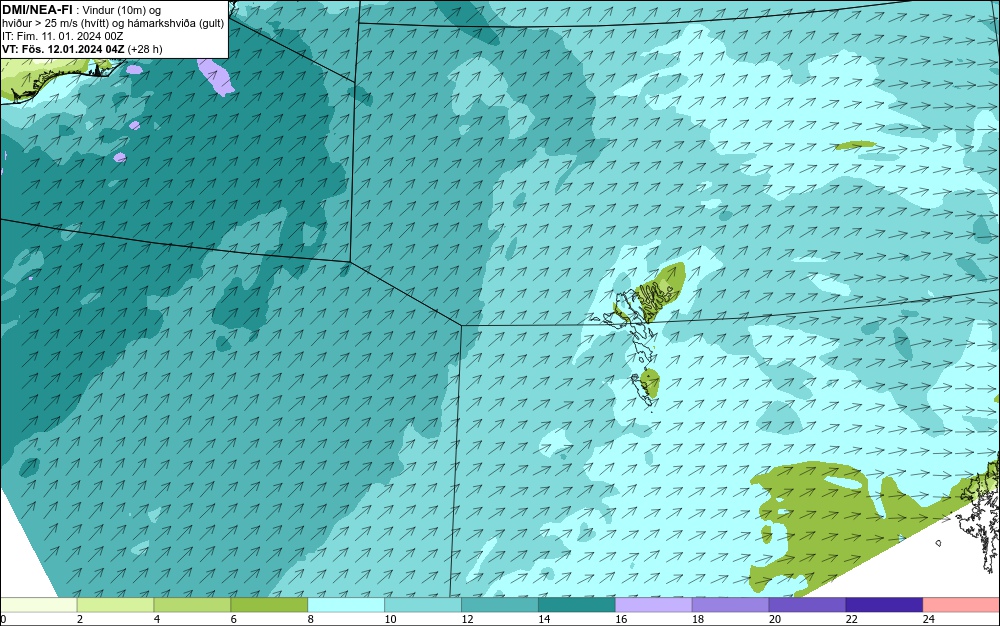Click the 4–6 m/s green legend swatch

(192, 604)
